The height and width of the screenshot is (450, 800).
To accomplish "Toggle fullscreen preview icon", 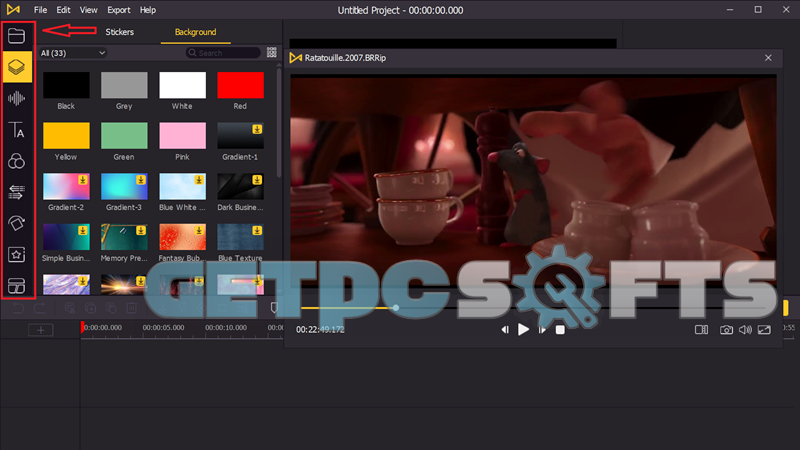I will coord(764,330).
